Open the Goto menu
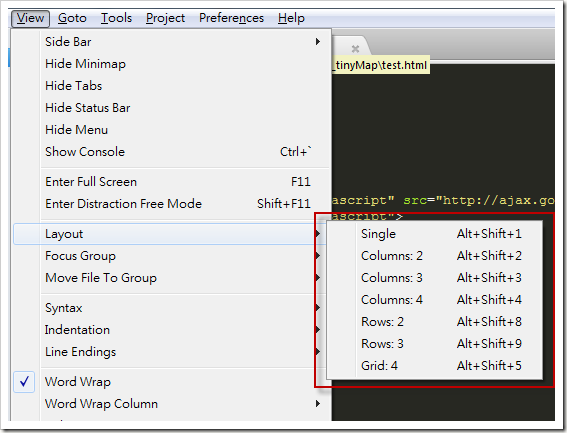The width and height of the screenshot is (567, 433). tap(72, 18)
